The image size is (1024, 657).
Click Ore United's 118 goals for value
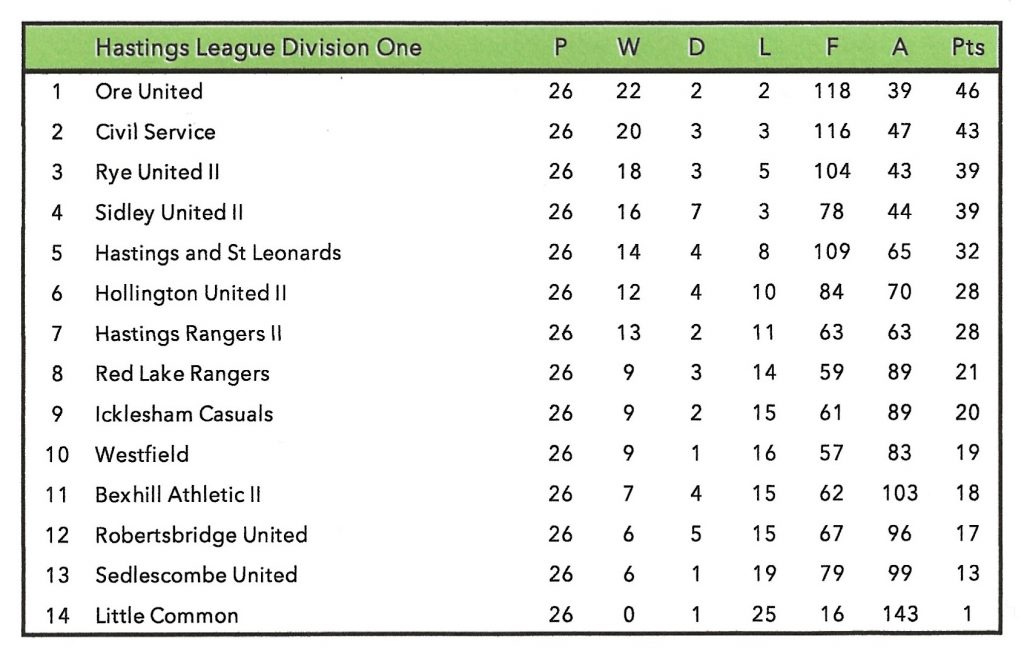(x=832, y=91)
